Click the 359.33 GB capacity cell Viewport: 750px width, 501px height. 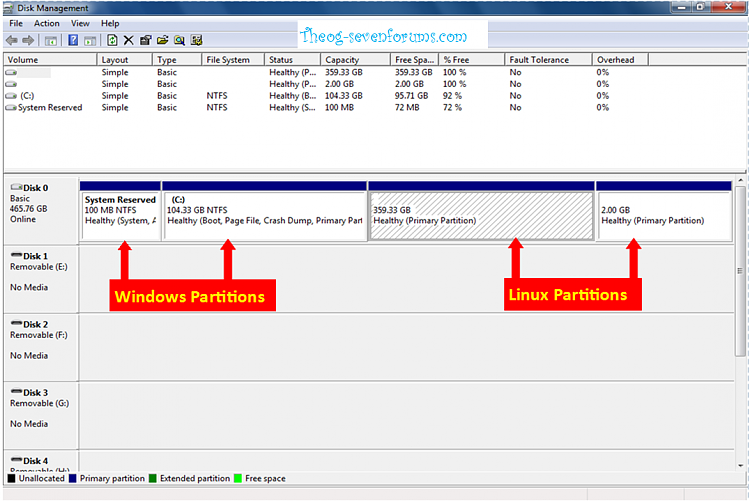click(344, 72)
